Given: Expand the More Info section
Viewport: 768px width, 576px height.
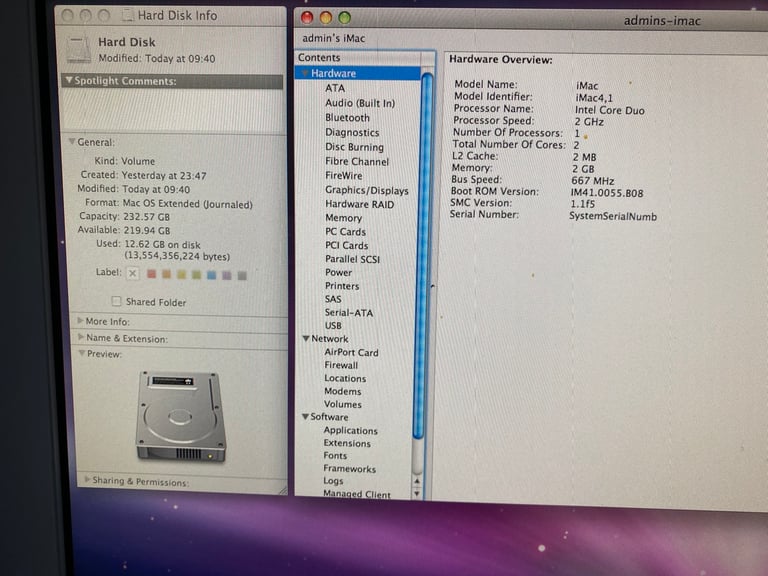Looking at the screenshot, I should pos(80,320).
